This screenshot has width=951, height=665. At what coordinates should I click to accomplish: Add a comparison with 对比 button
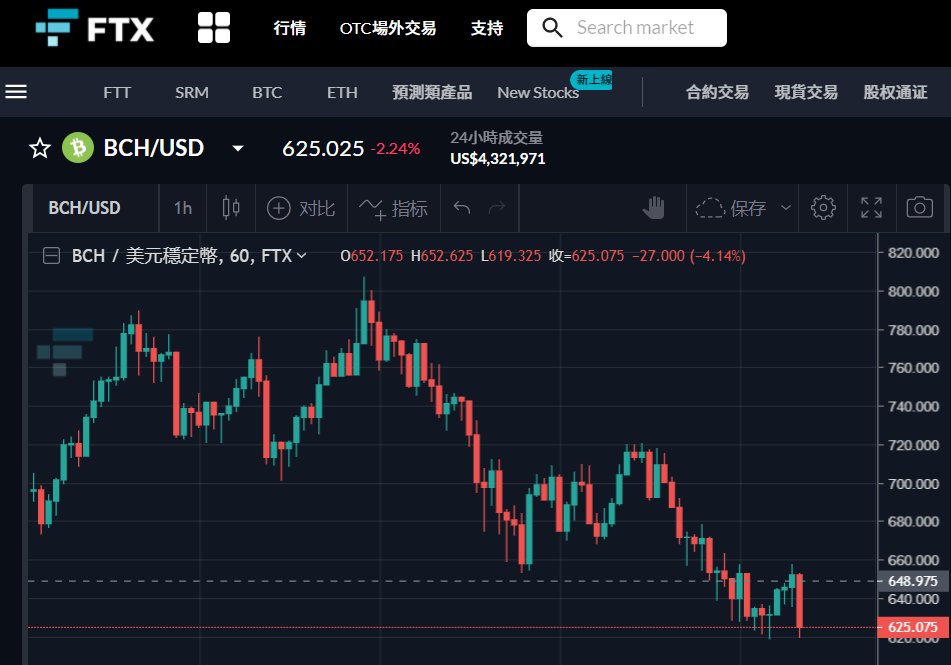pos(301,208)
